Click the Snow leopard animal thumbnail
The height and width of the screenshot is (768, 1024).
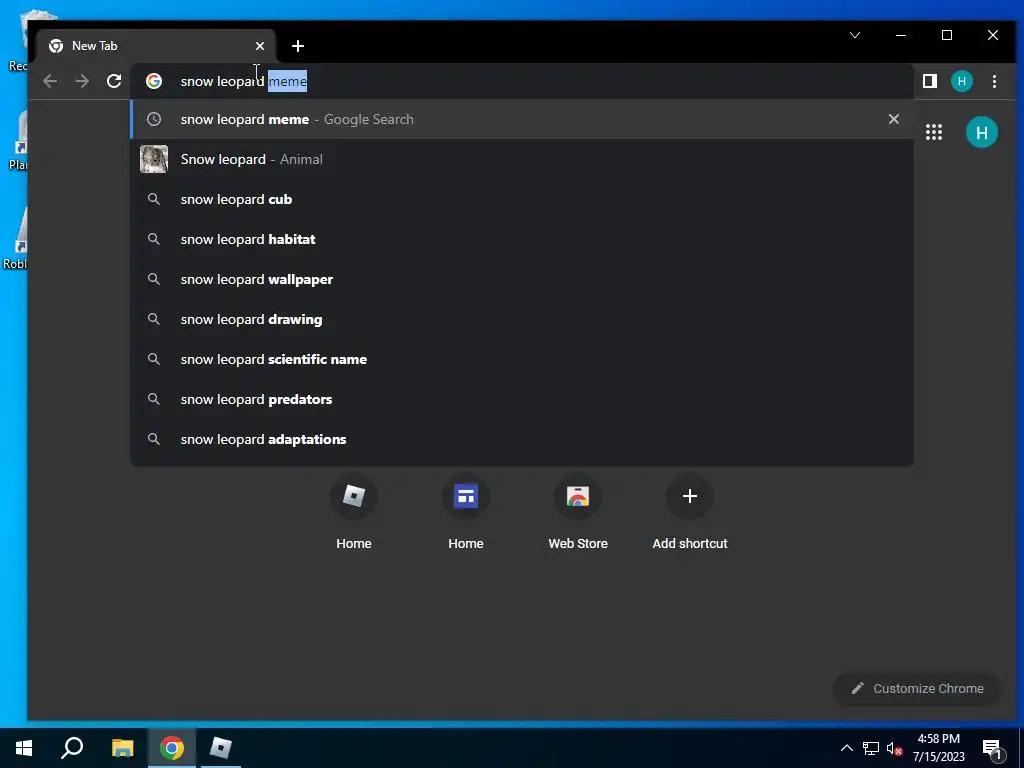(154, 159)
